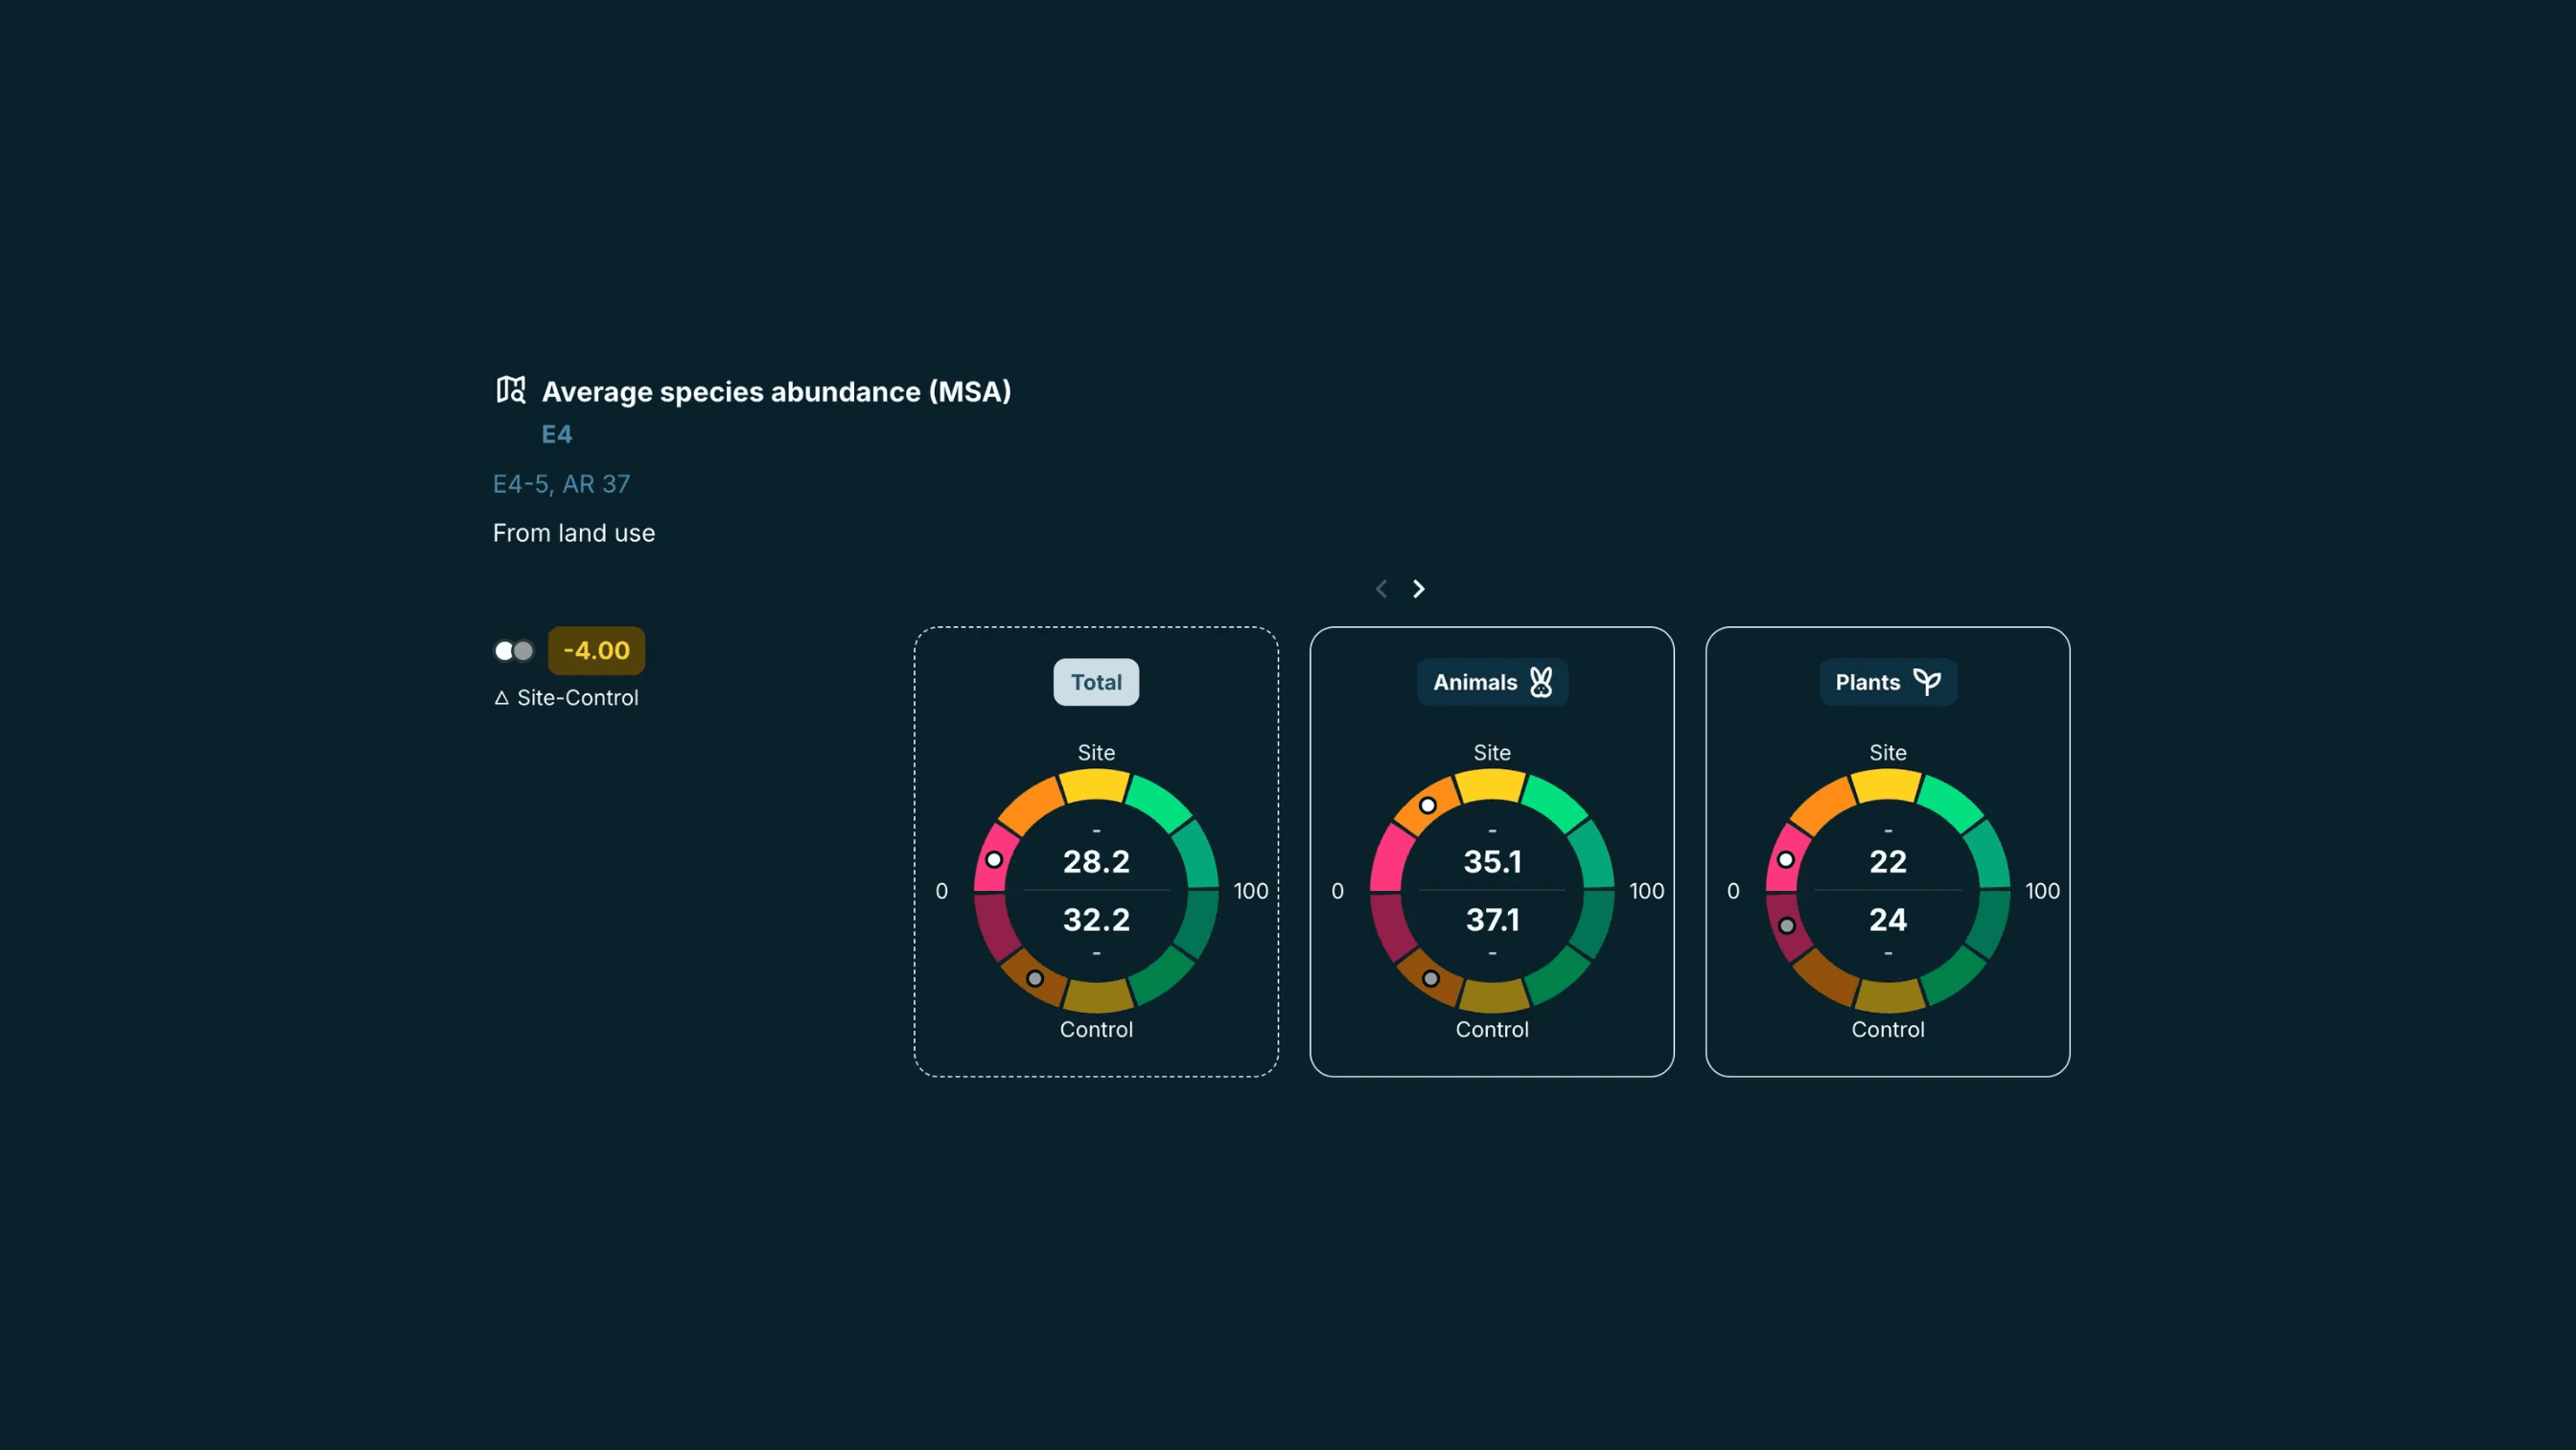
Task: Go to the next card page arrow
Action: pos(1419,589)
